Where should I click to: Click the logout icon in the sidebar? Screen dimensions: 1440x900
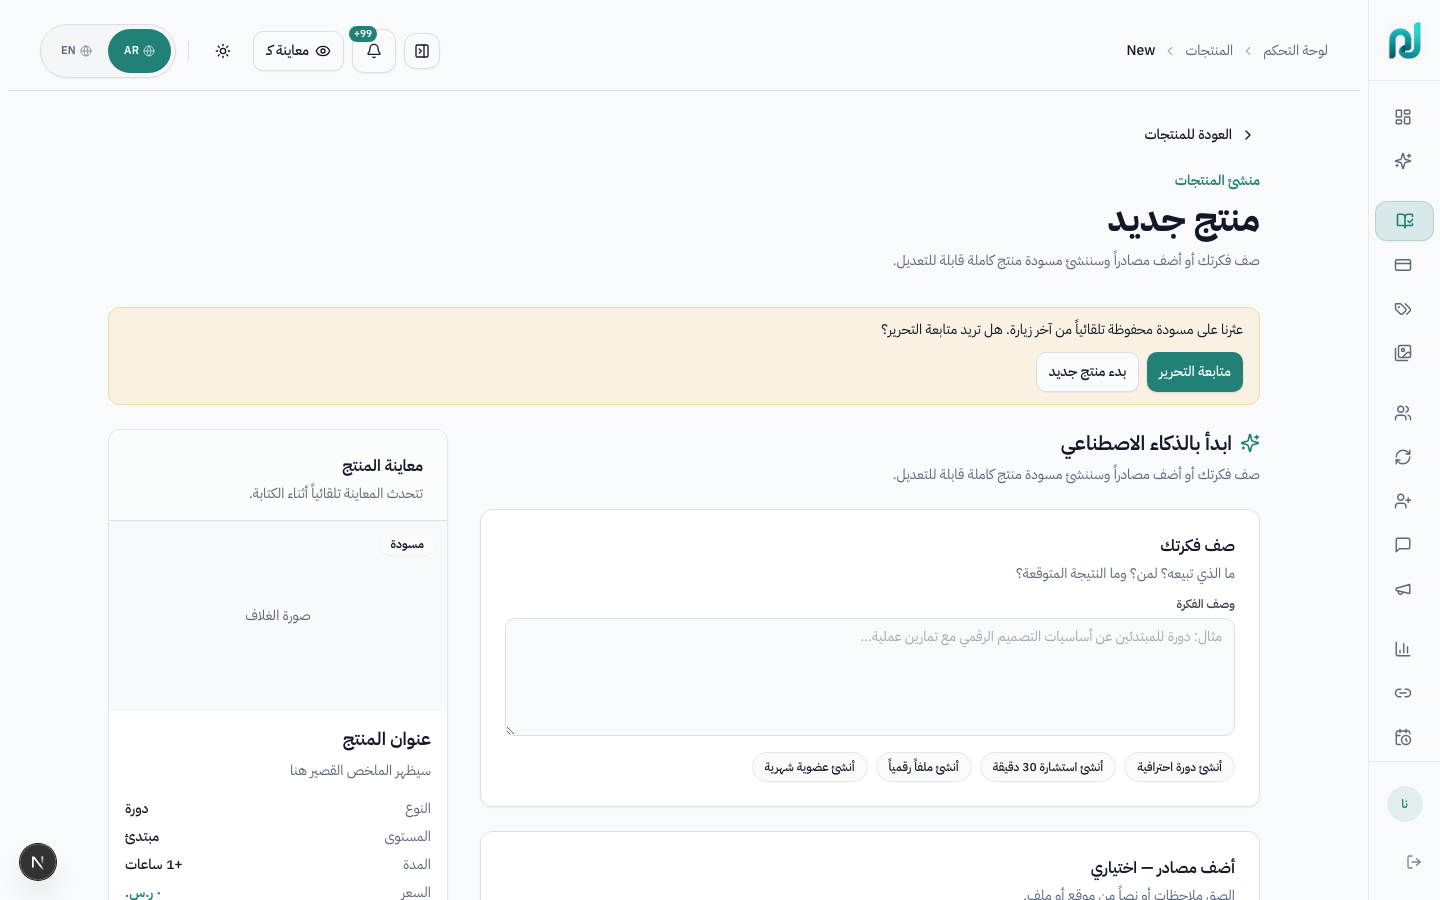(x=1414, y=862)
